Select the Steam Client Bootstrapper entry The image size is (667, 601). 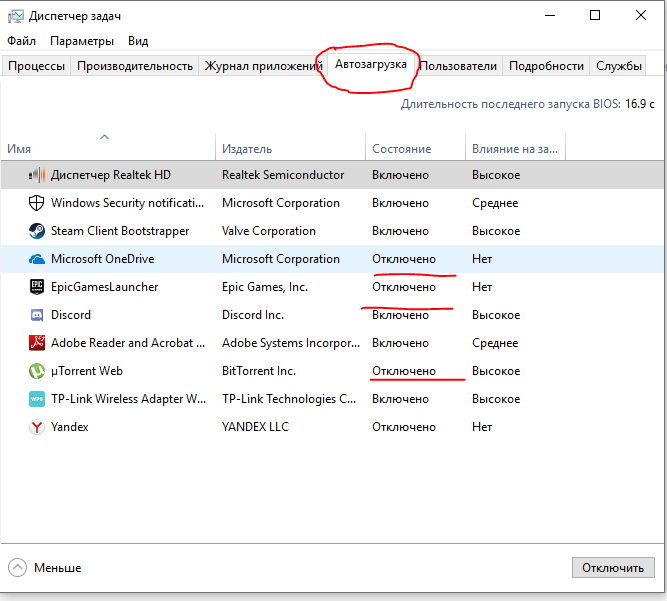point(120,231)
